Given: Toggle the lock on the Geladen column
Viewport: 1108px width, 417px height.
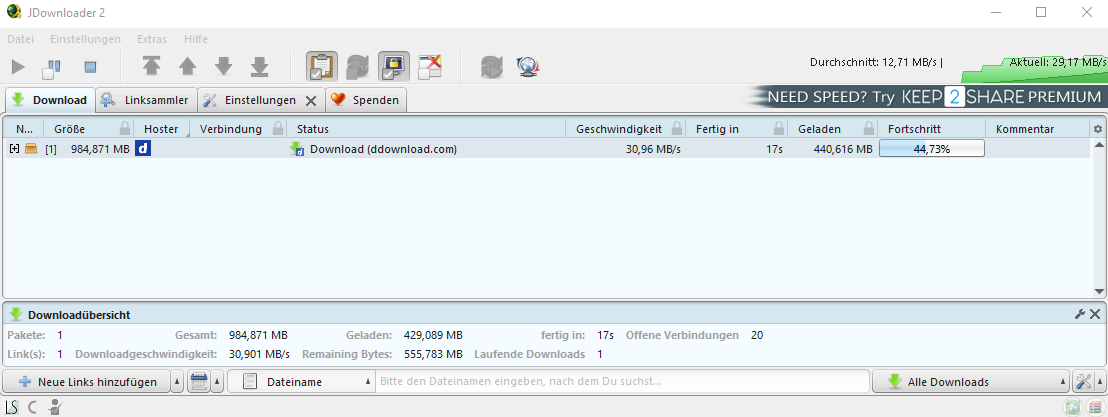Looking at the screenshot, I should [869, 129].
